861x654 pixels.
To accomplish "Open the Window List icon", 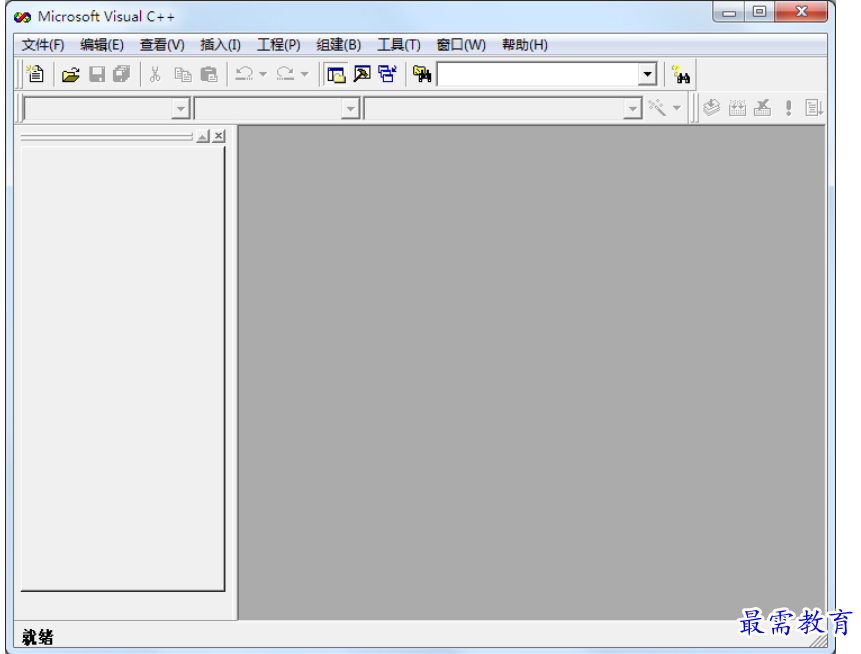I will click(x=388, y=74).
